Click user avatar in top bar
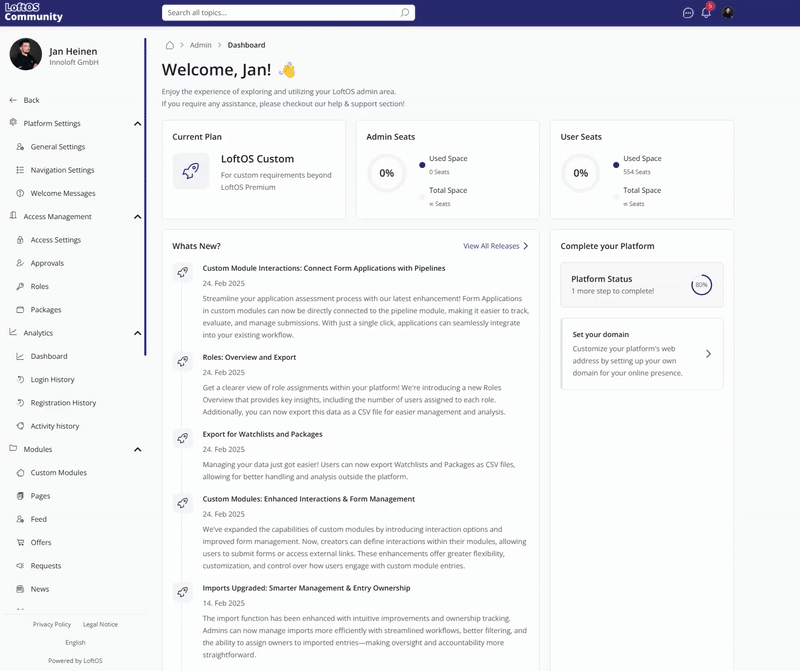The width and height of the screenshot is (800, 671). pos(728,13)
